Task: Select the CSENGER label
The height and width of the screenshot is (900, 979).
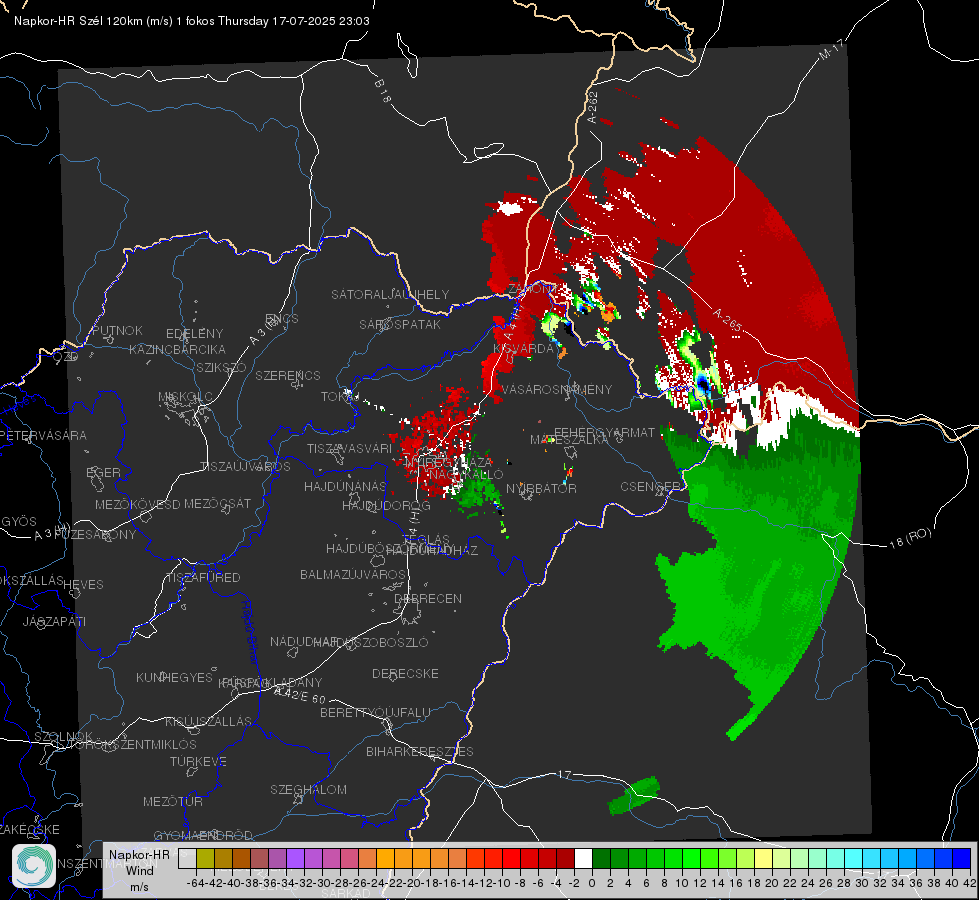Action: pyautogui.click(x=650, y=487)
